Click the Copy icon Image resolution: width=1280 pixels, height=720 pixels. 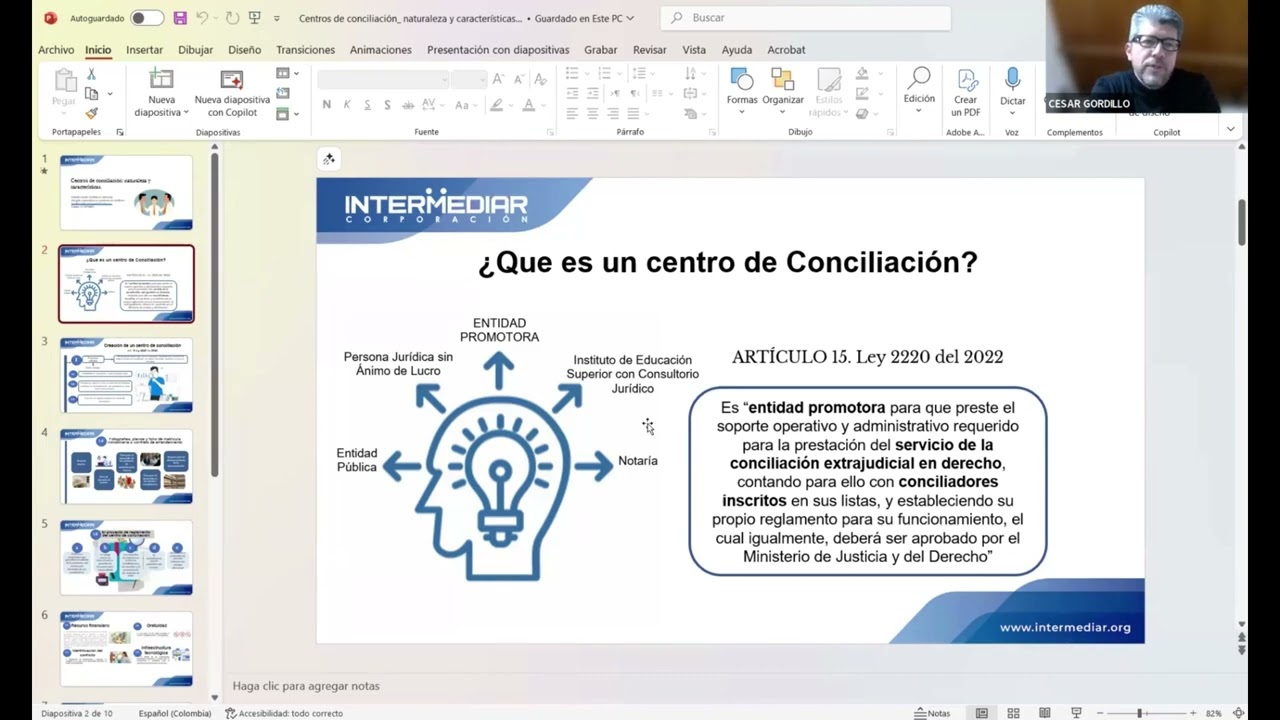[x=91, y=94]
